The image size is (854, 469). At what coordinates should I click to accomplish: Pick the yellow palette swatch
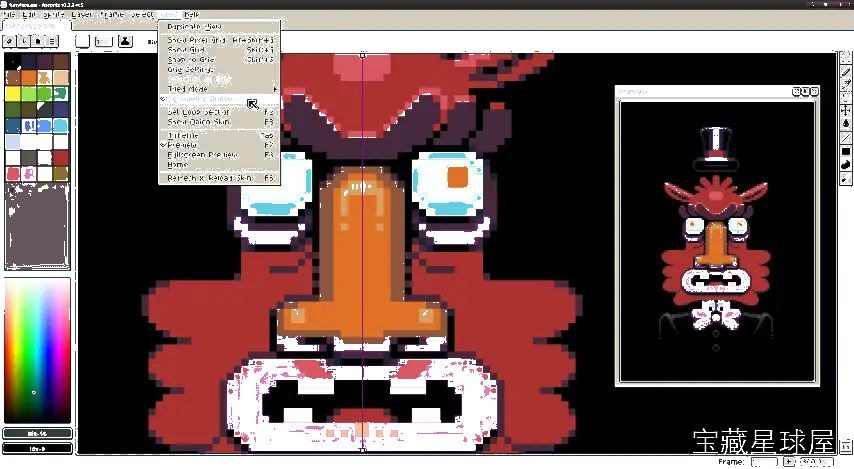pos(13,93)
